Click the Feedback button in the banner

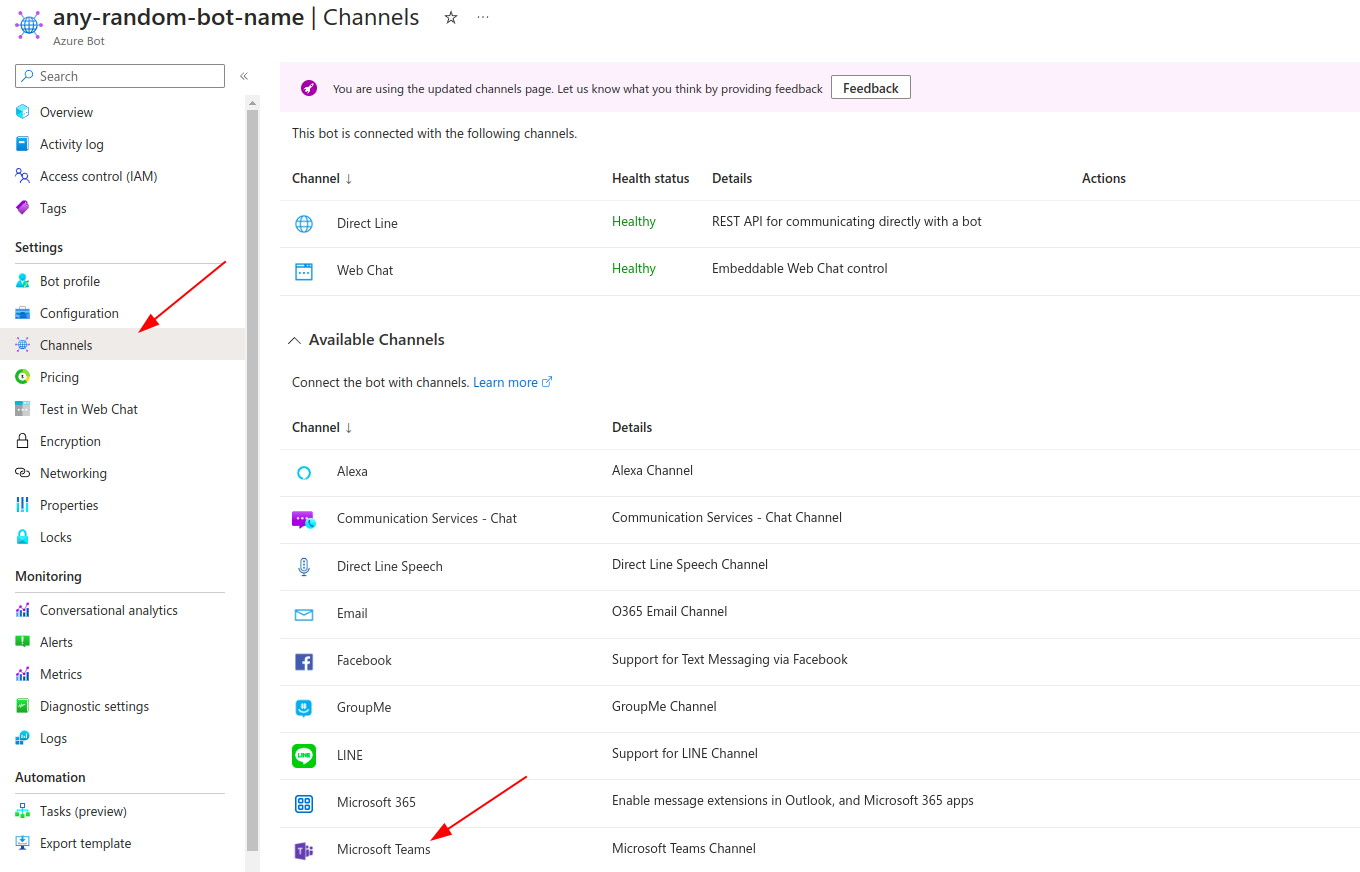coord(870,88)
